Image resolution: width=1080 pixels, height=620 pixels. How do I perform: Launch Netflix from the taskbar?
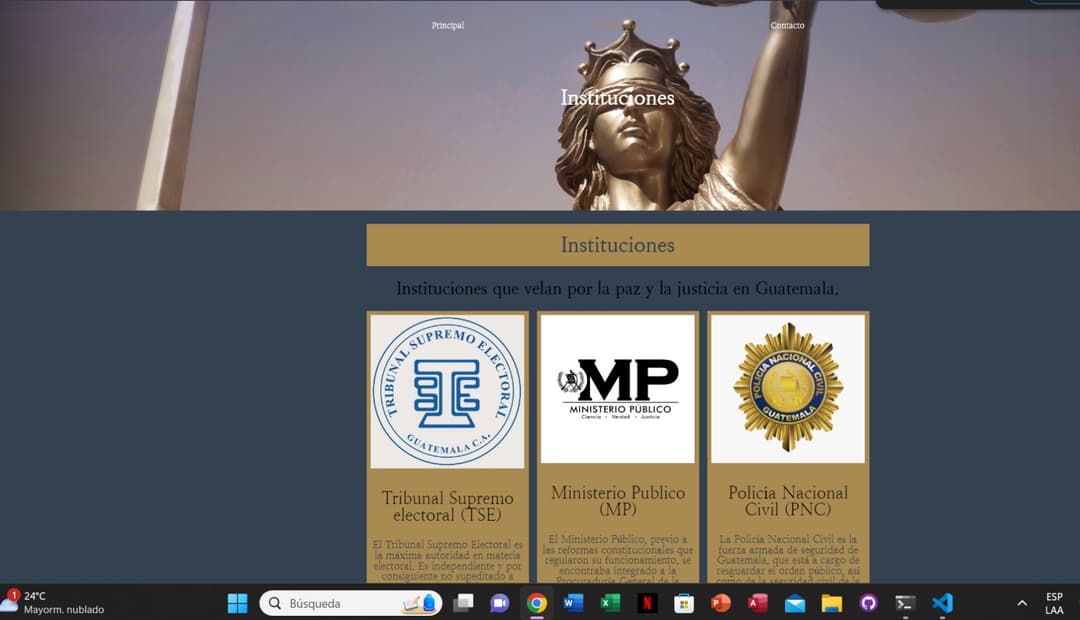[647, 603]
